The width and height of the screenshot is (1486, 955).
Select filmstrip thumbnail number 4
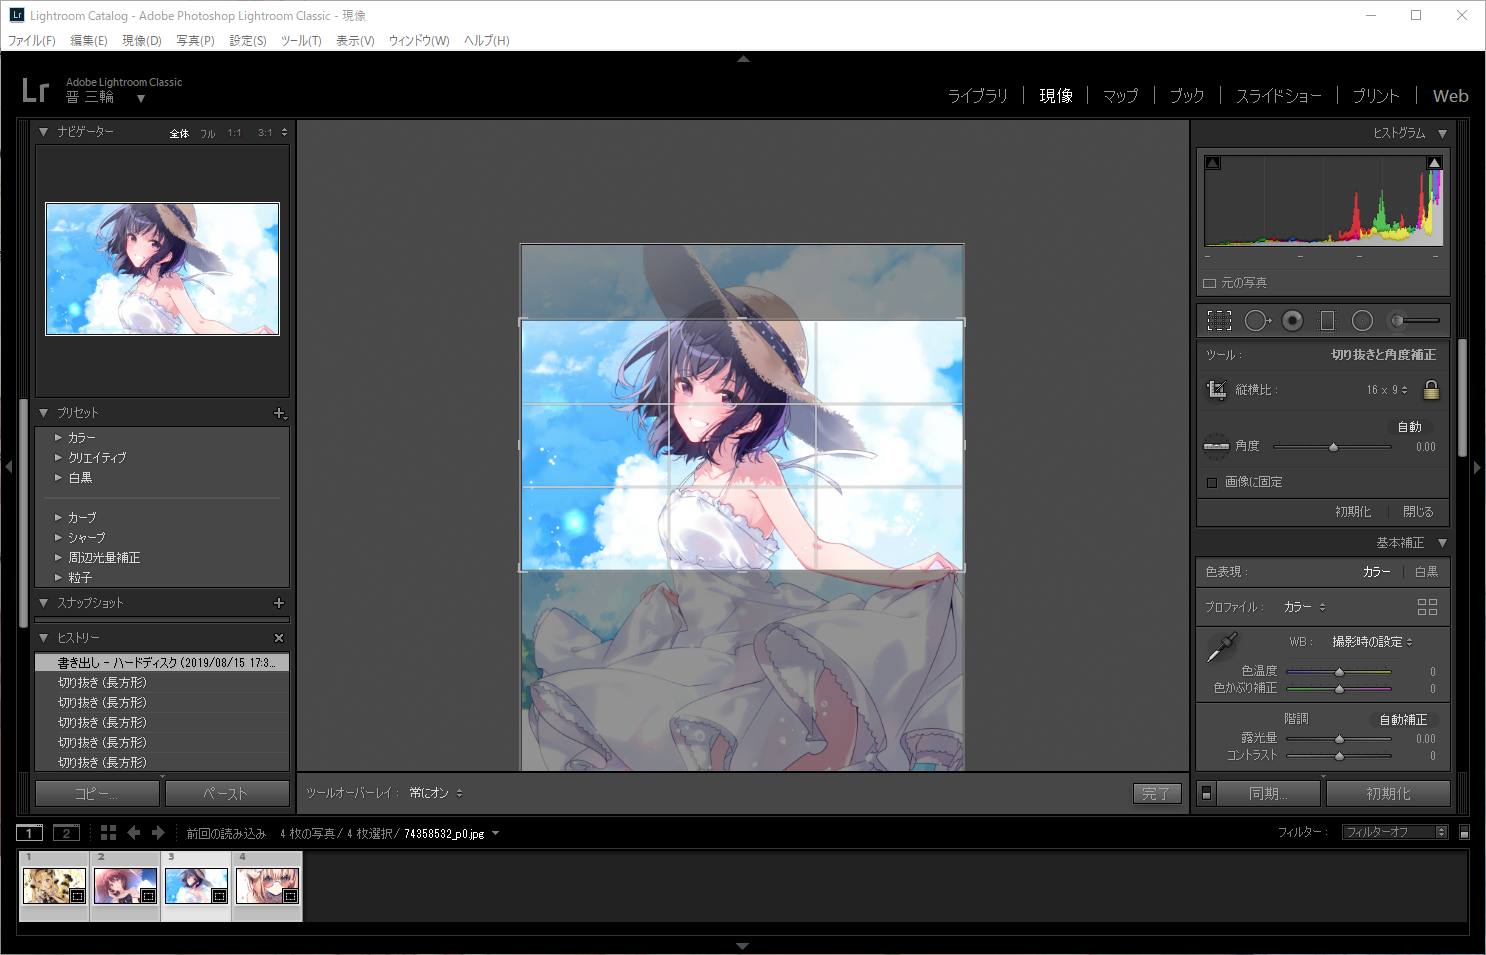click(x=267, y=885)
